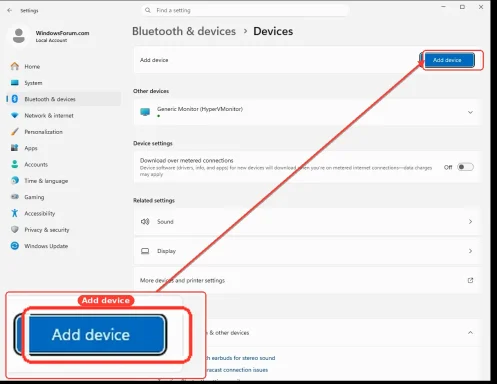Screen dimensions: 497x384
Task: Click the back arrow in Settings
Action: pos(9,10)
